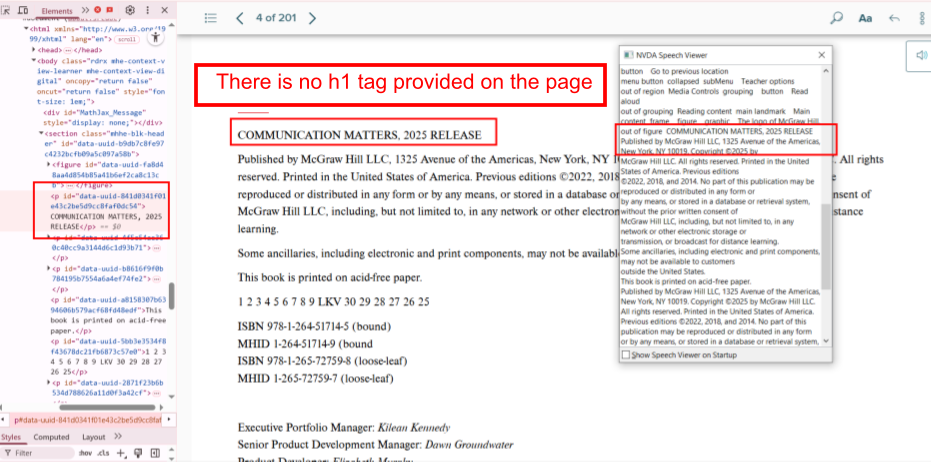The image size is (931, 462).
Task: Click the 'Executive Portfolio Manager: Kilean Kennedy' line
Action: (344, 428)
